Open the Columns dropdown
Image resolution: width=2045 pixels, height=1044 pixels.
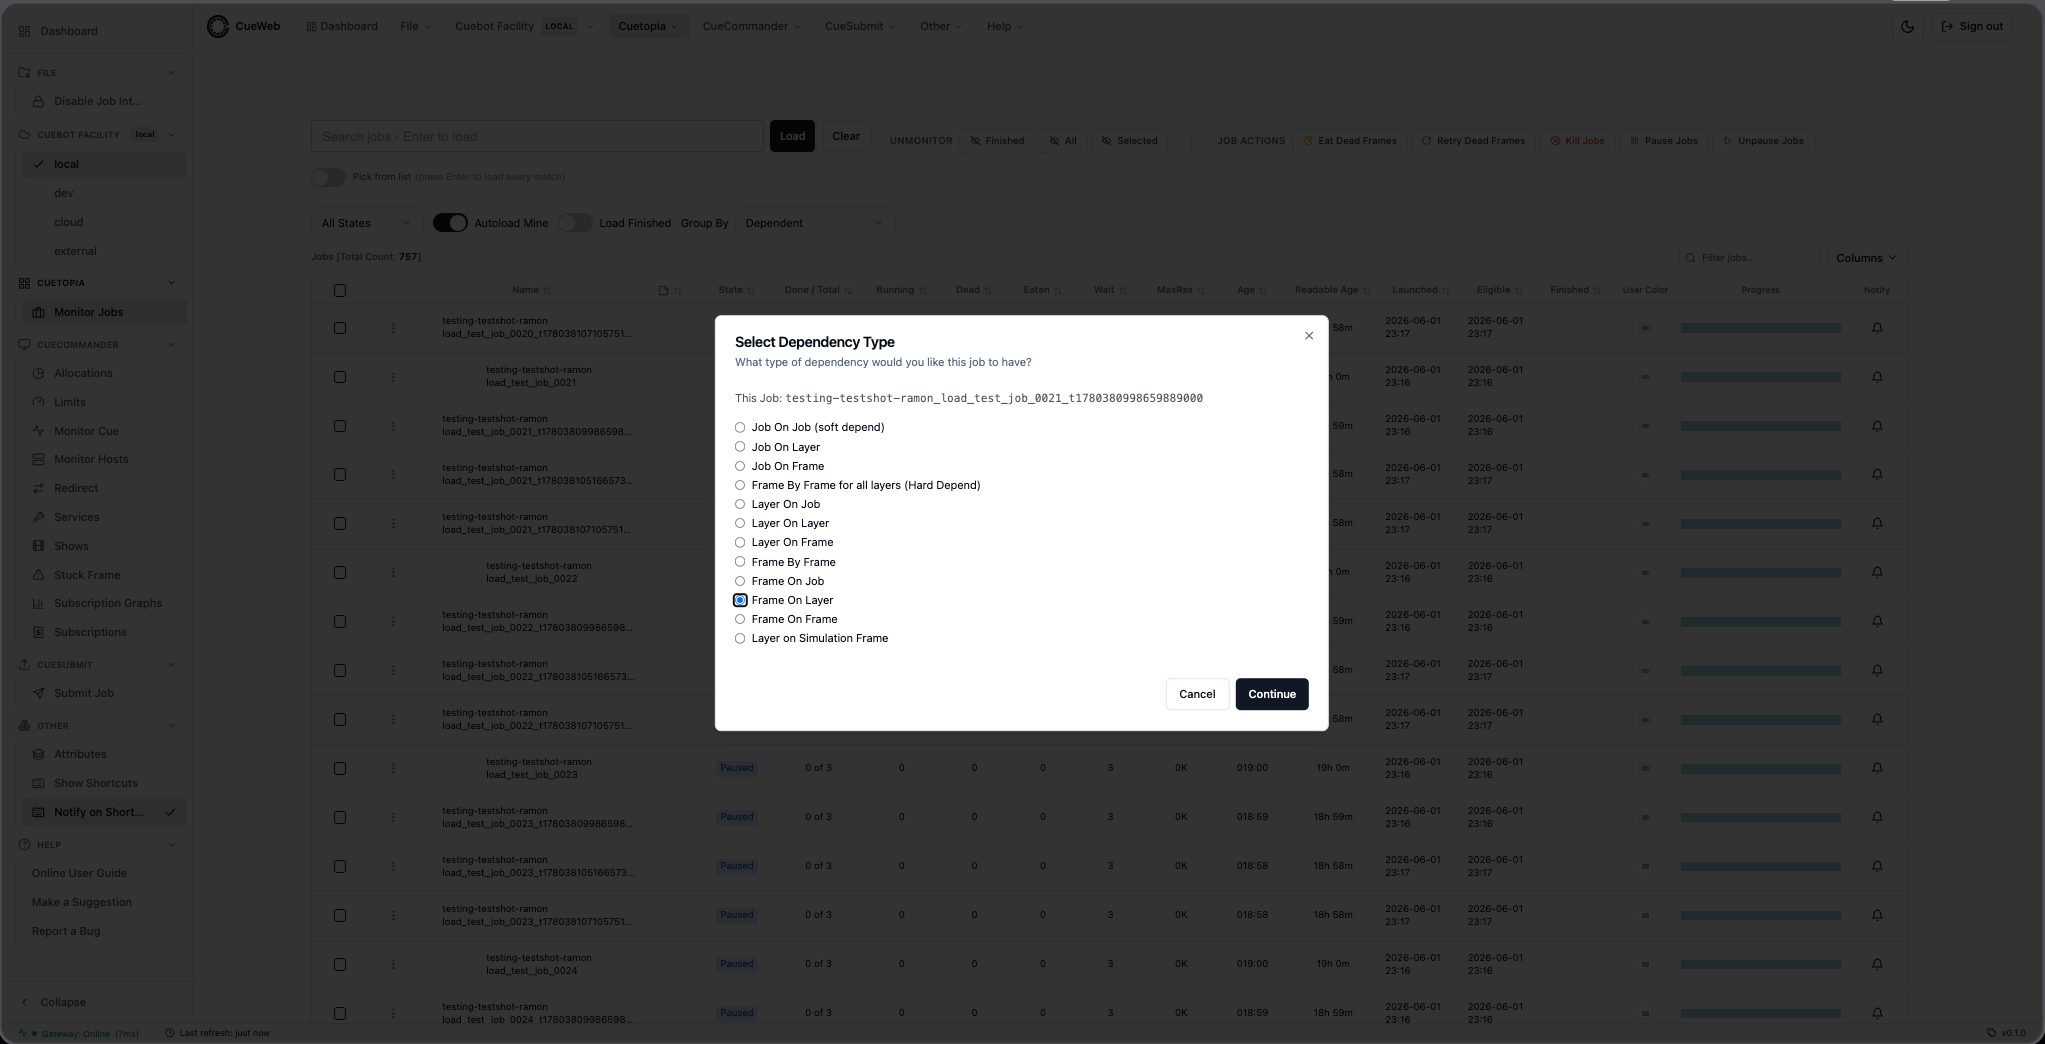click(x=1865, y=258)
